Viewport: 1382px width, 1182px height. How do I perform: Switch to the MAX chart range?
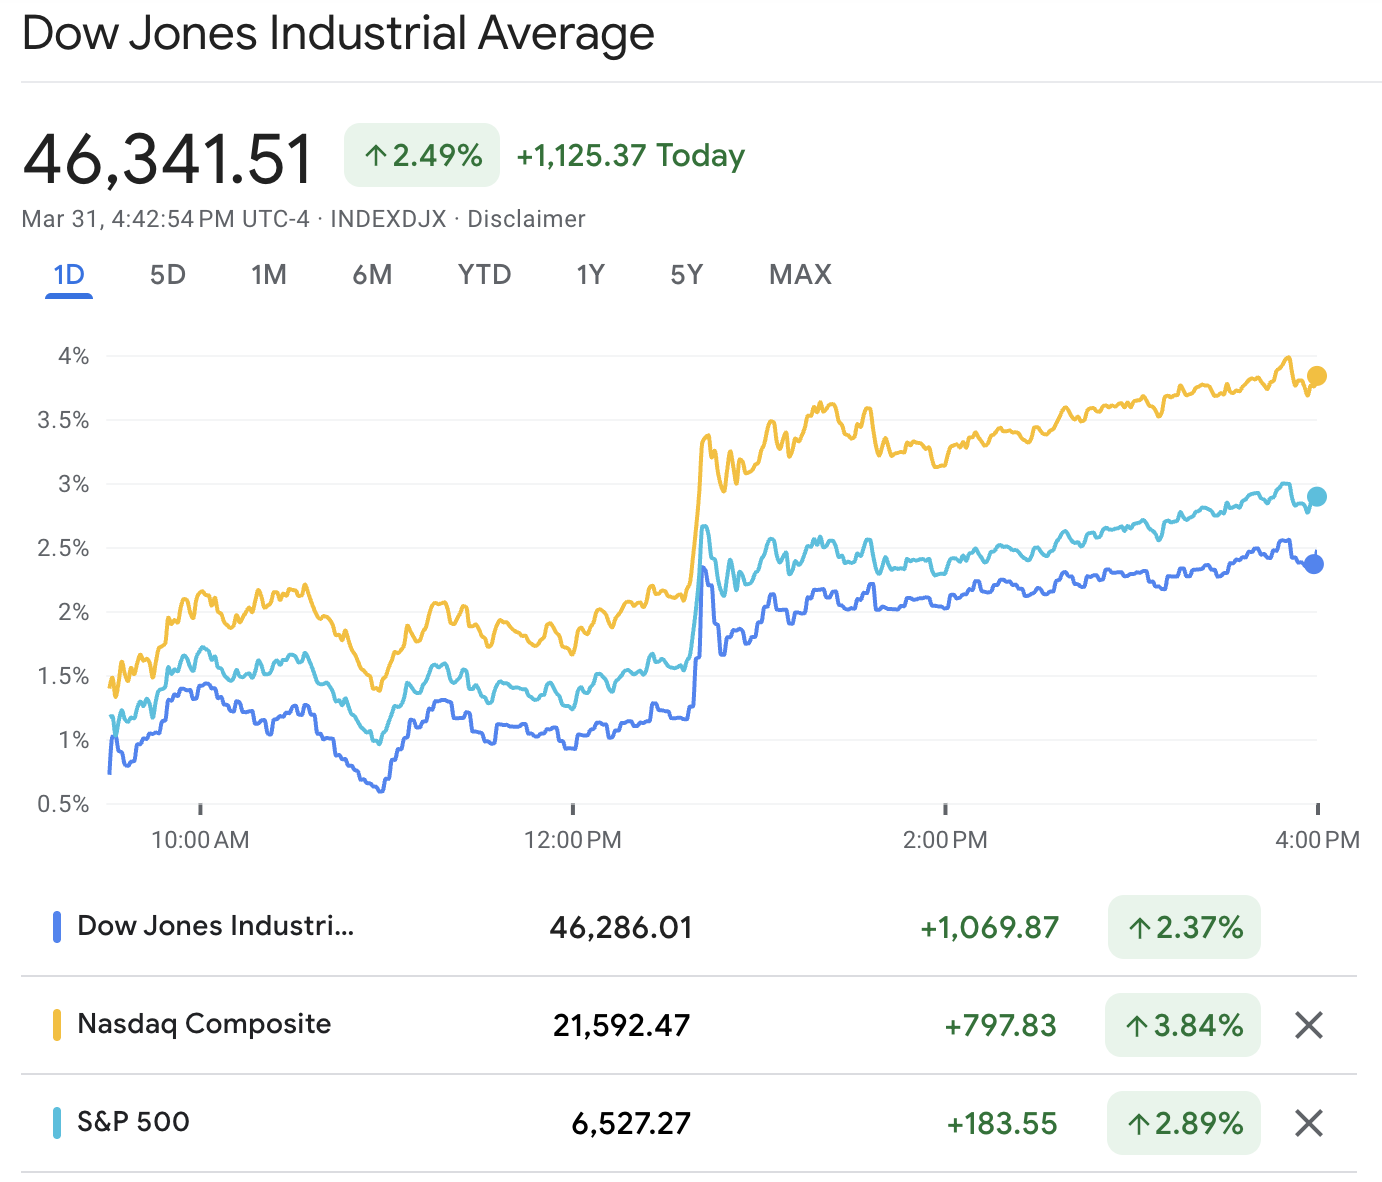(x=799, y=274)
